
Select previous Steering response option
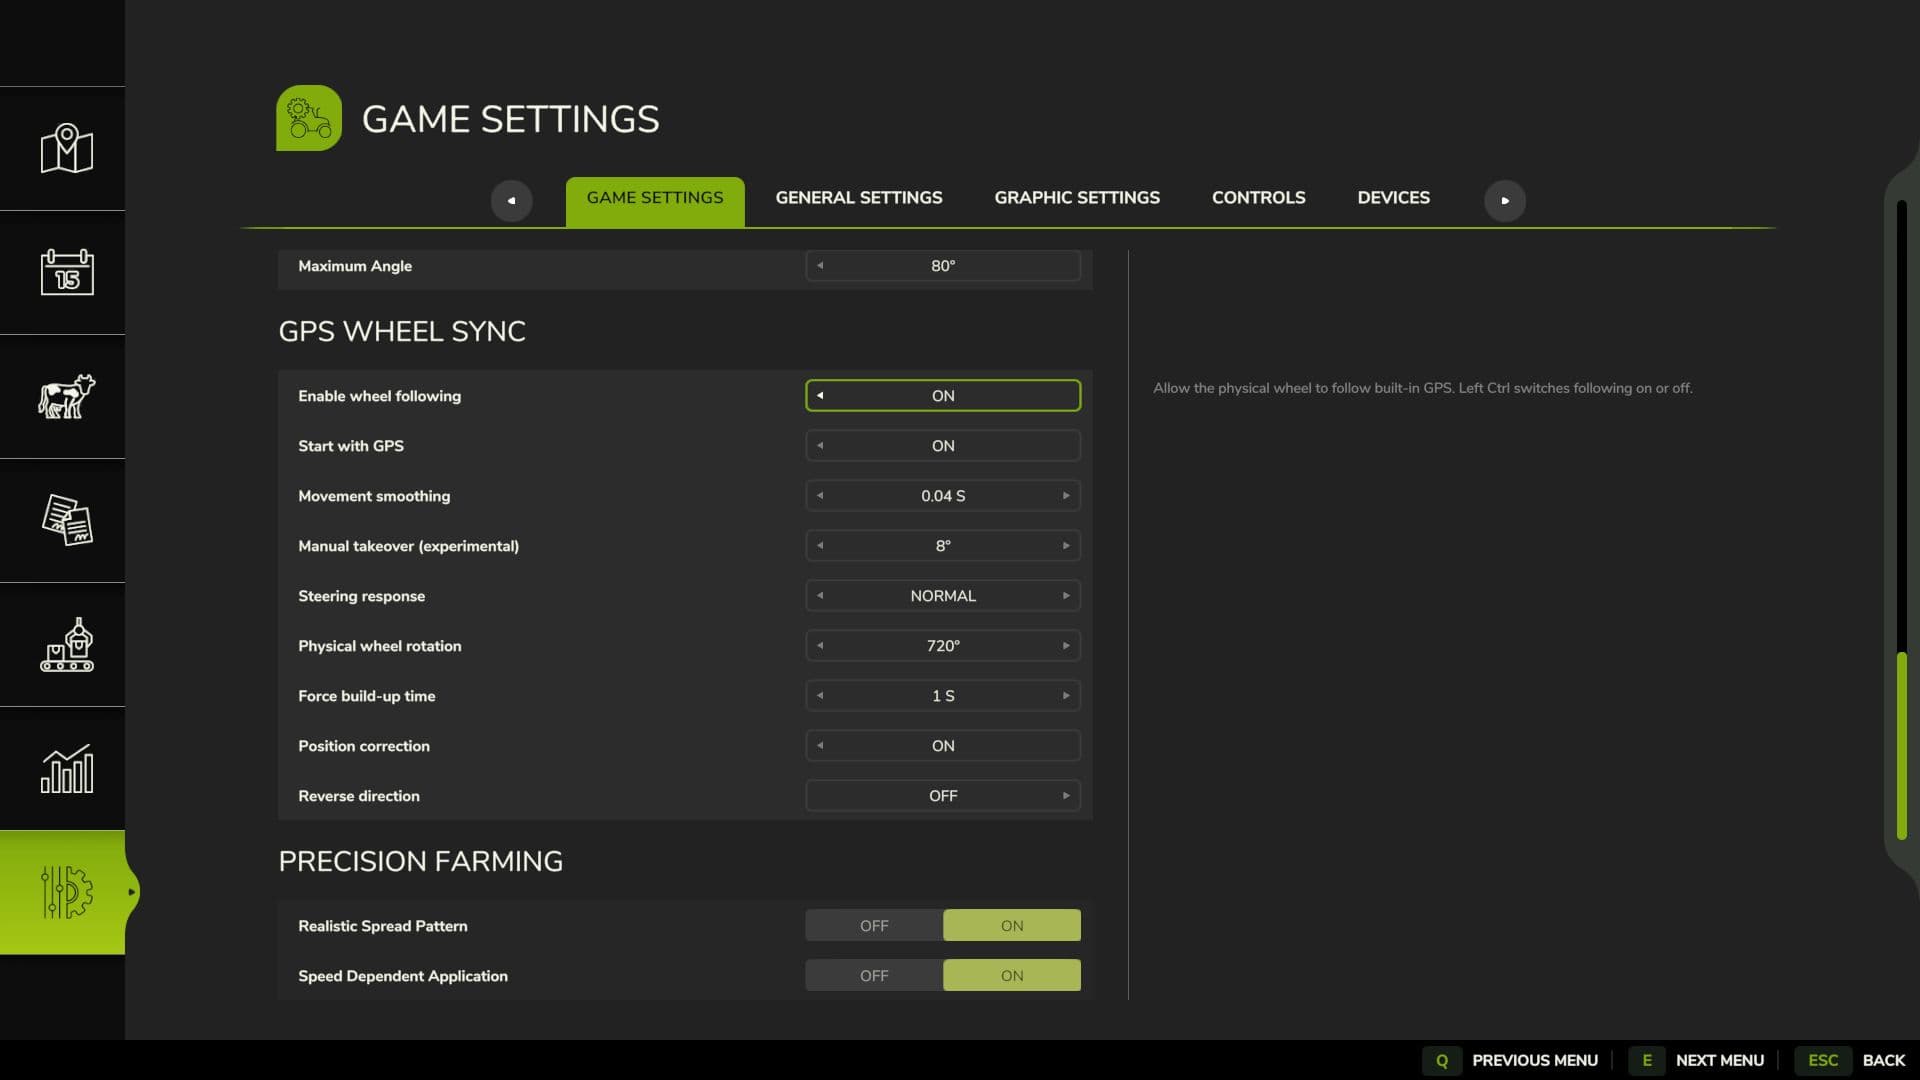tap(820, 595)
